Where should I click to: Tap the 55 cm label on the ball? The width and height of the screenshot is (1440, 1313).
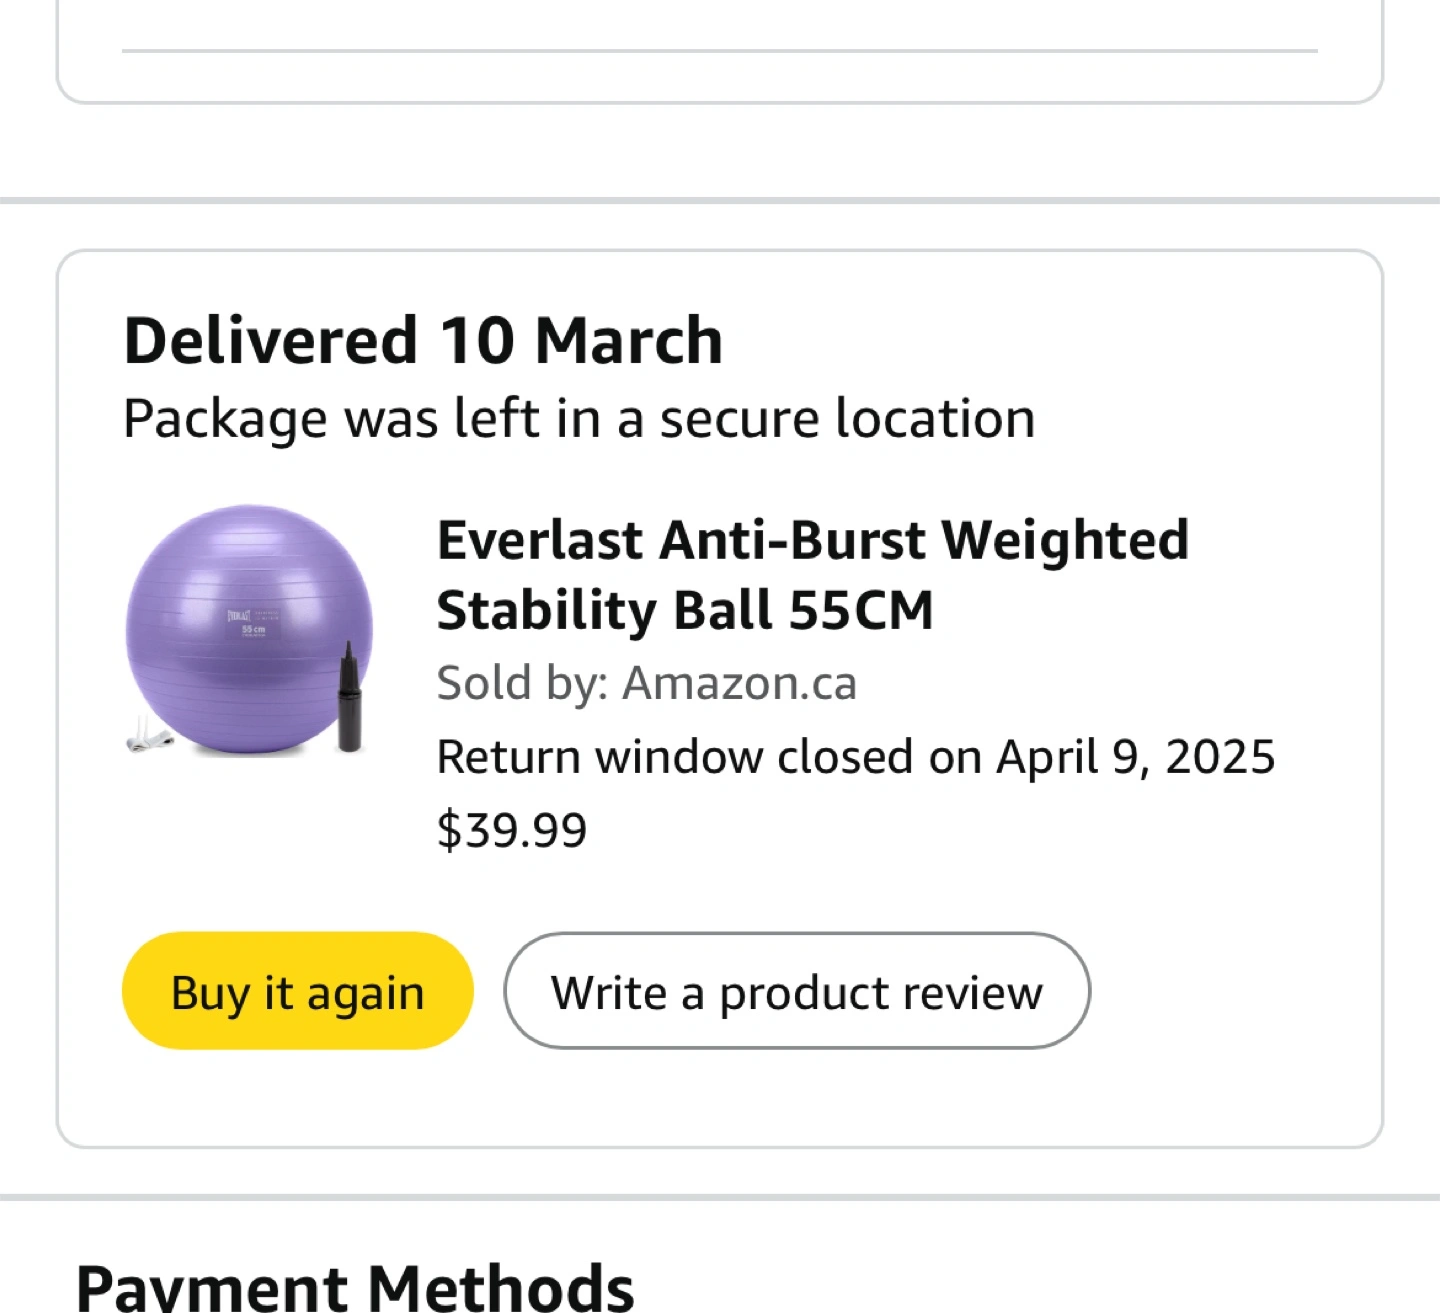pos(253,630)
